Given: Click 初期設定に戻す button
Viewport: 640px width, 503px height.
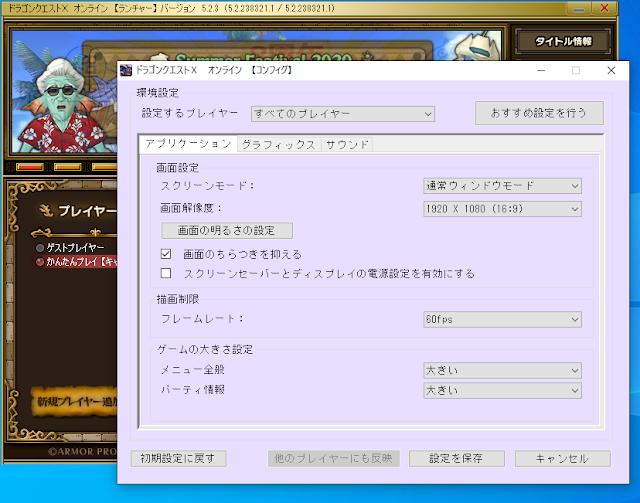Looking at the screenshot, I should click(178, 458).
